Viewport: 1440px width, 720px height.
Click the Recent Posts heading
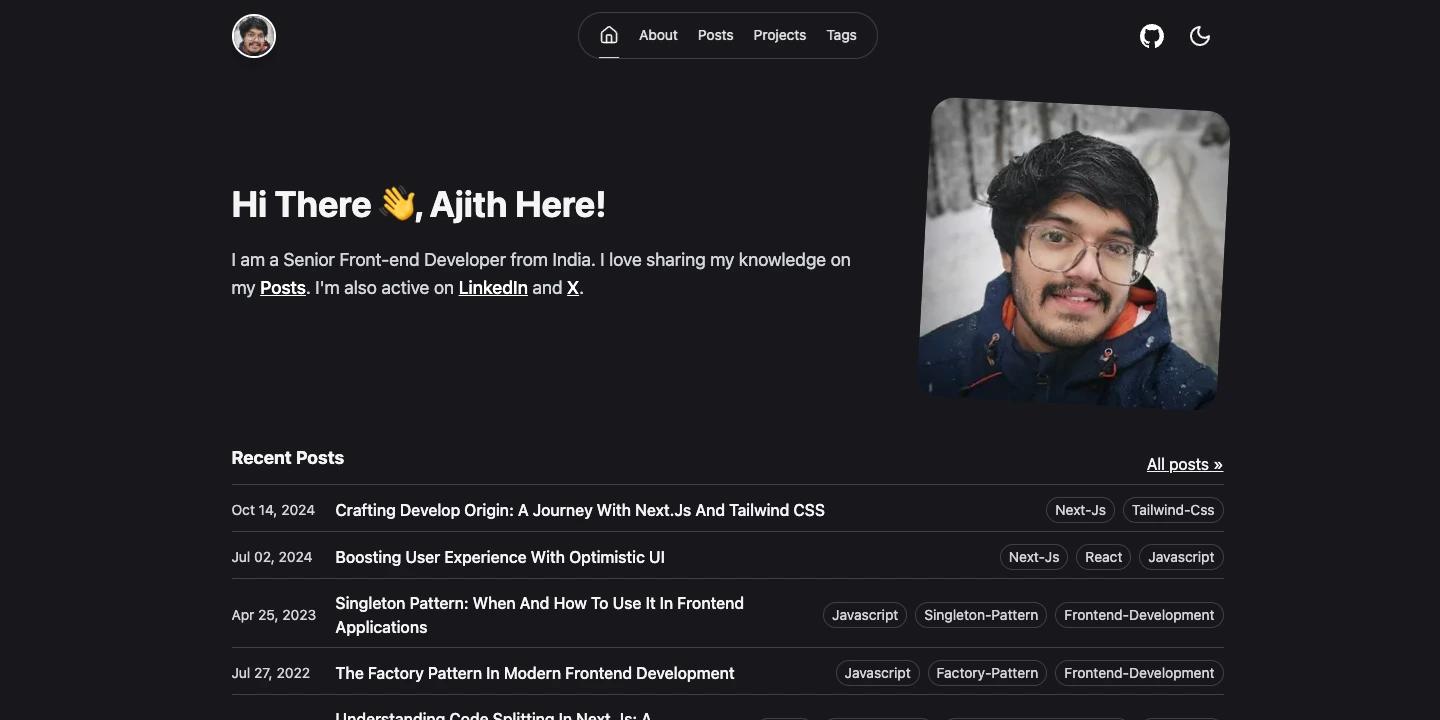(288, 458)
